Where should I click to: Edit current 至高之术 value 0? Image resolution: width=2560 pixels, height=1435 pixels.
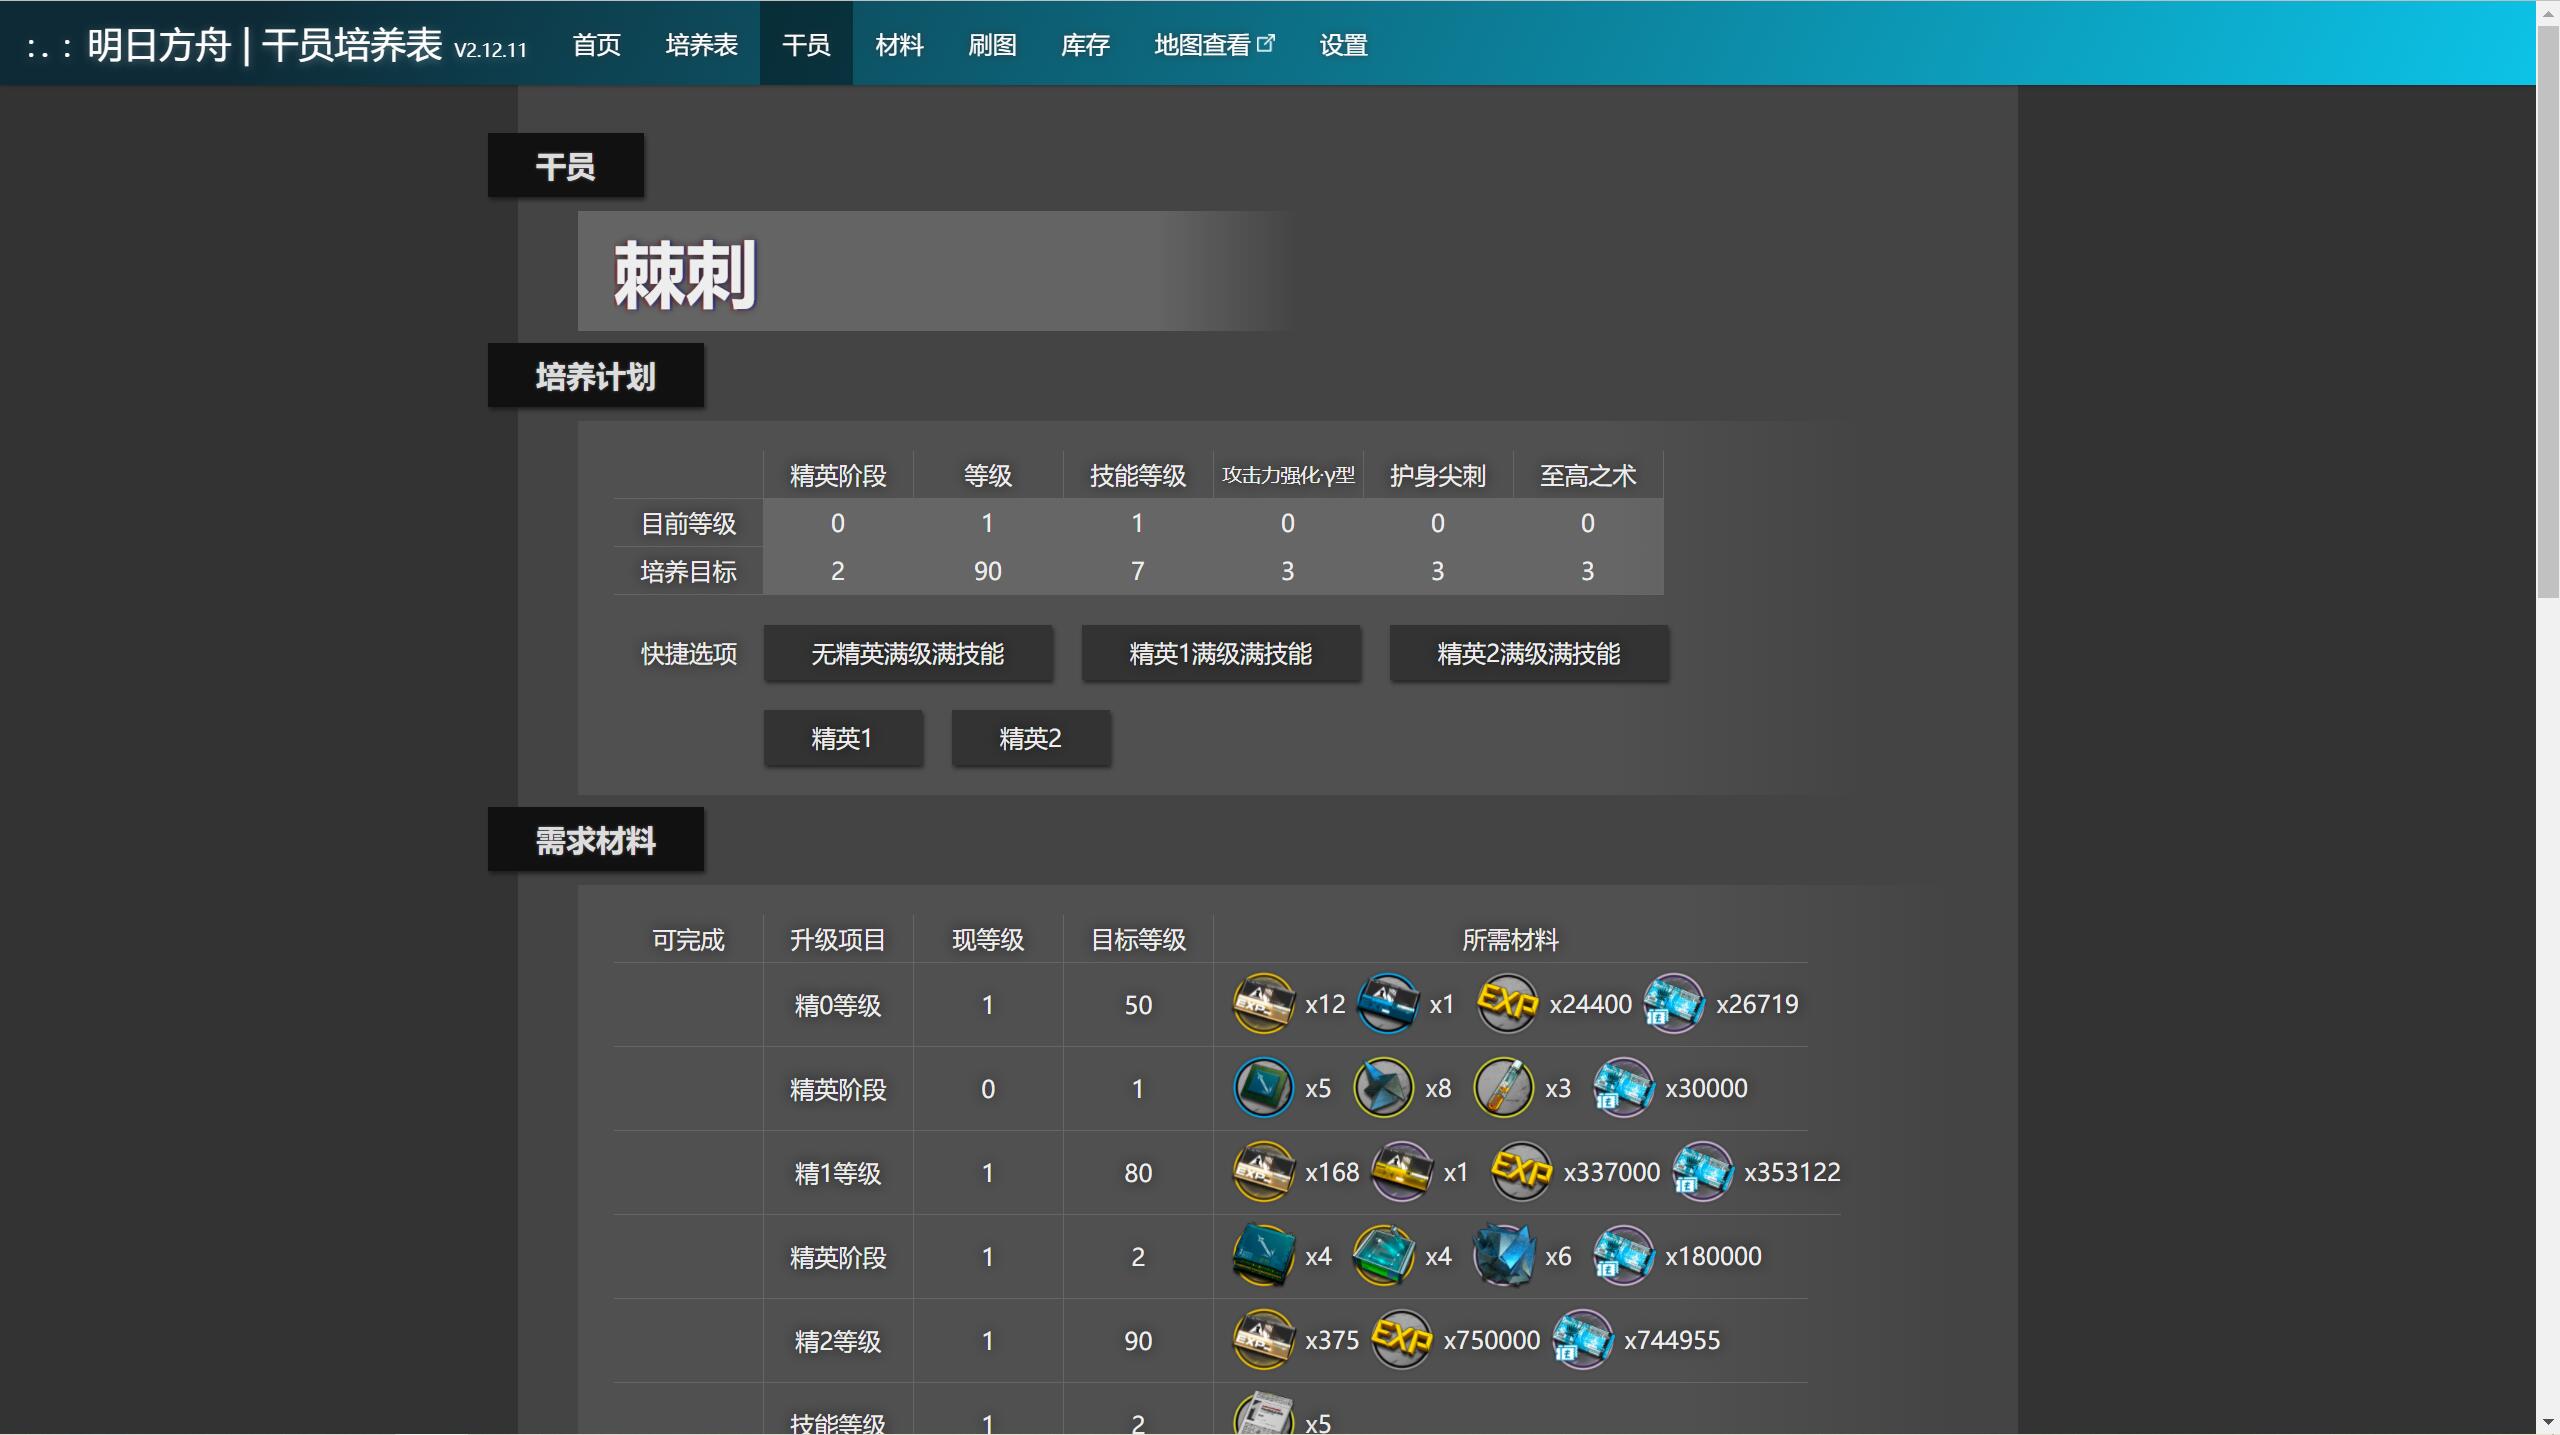[1588, 523]
